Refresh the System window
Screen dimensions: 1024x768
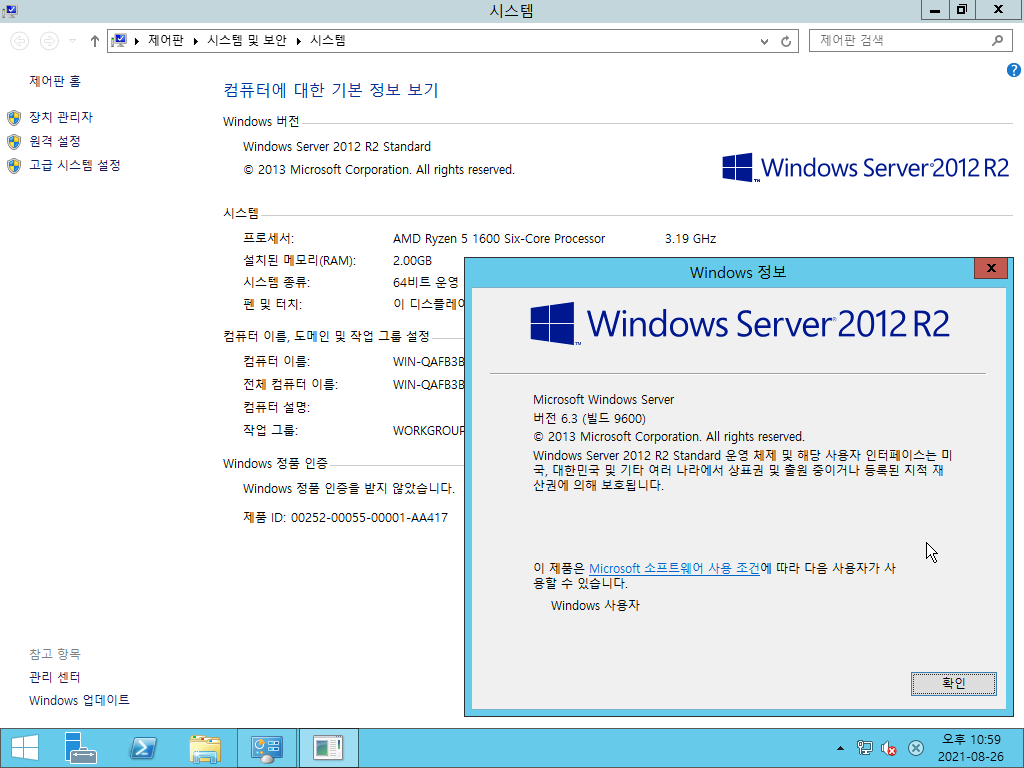(786, 41)
